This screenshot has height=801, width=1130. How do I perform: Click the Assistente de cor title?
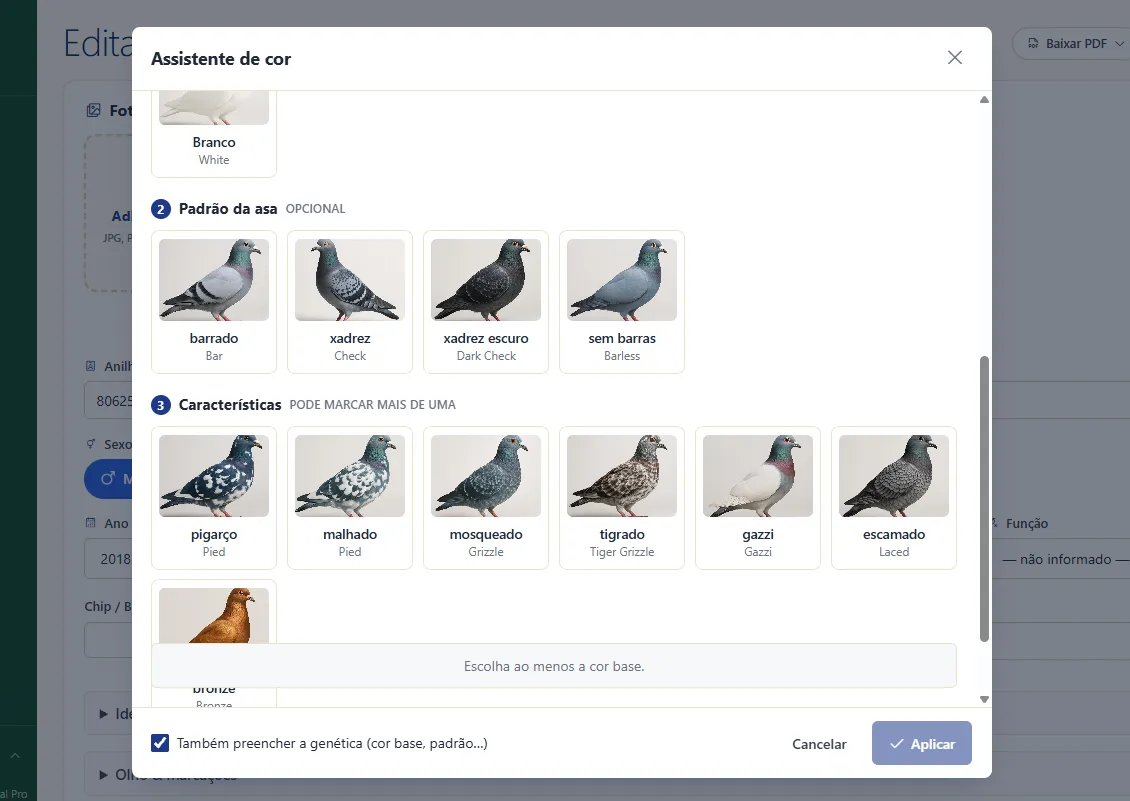coord(221,59)
